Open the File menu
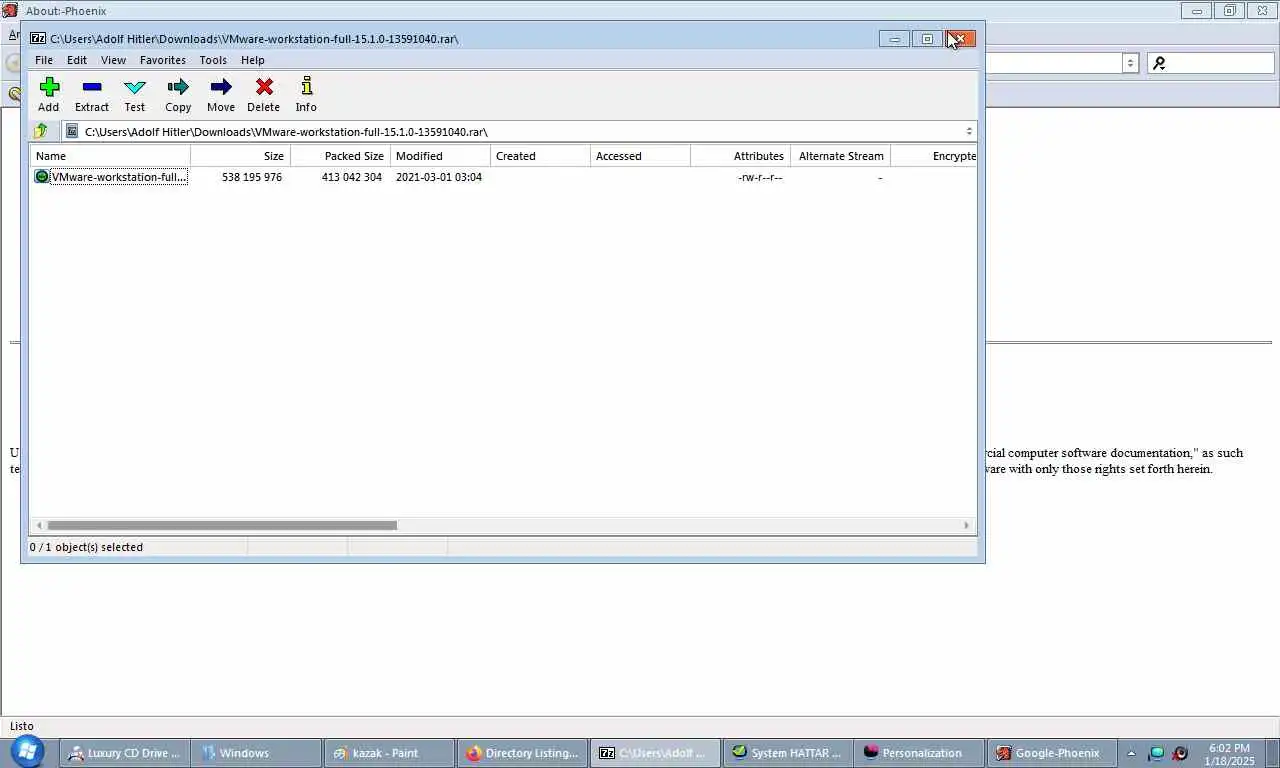 [x=44, y=60]
